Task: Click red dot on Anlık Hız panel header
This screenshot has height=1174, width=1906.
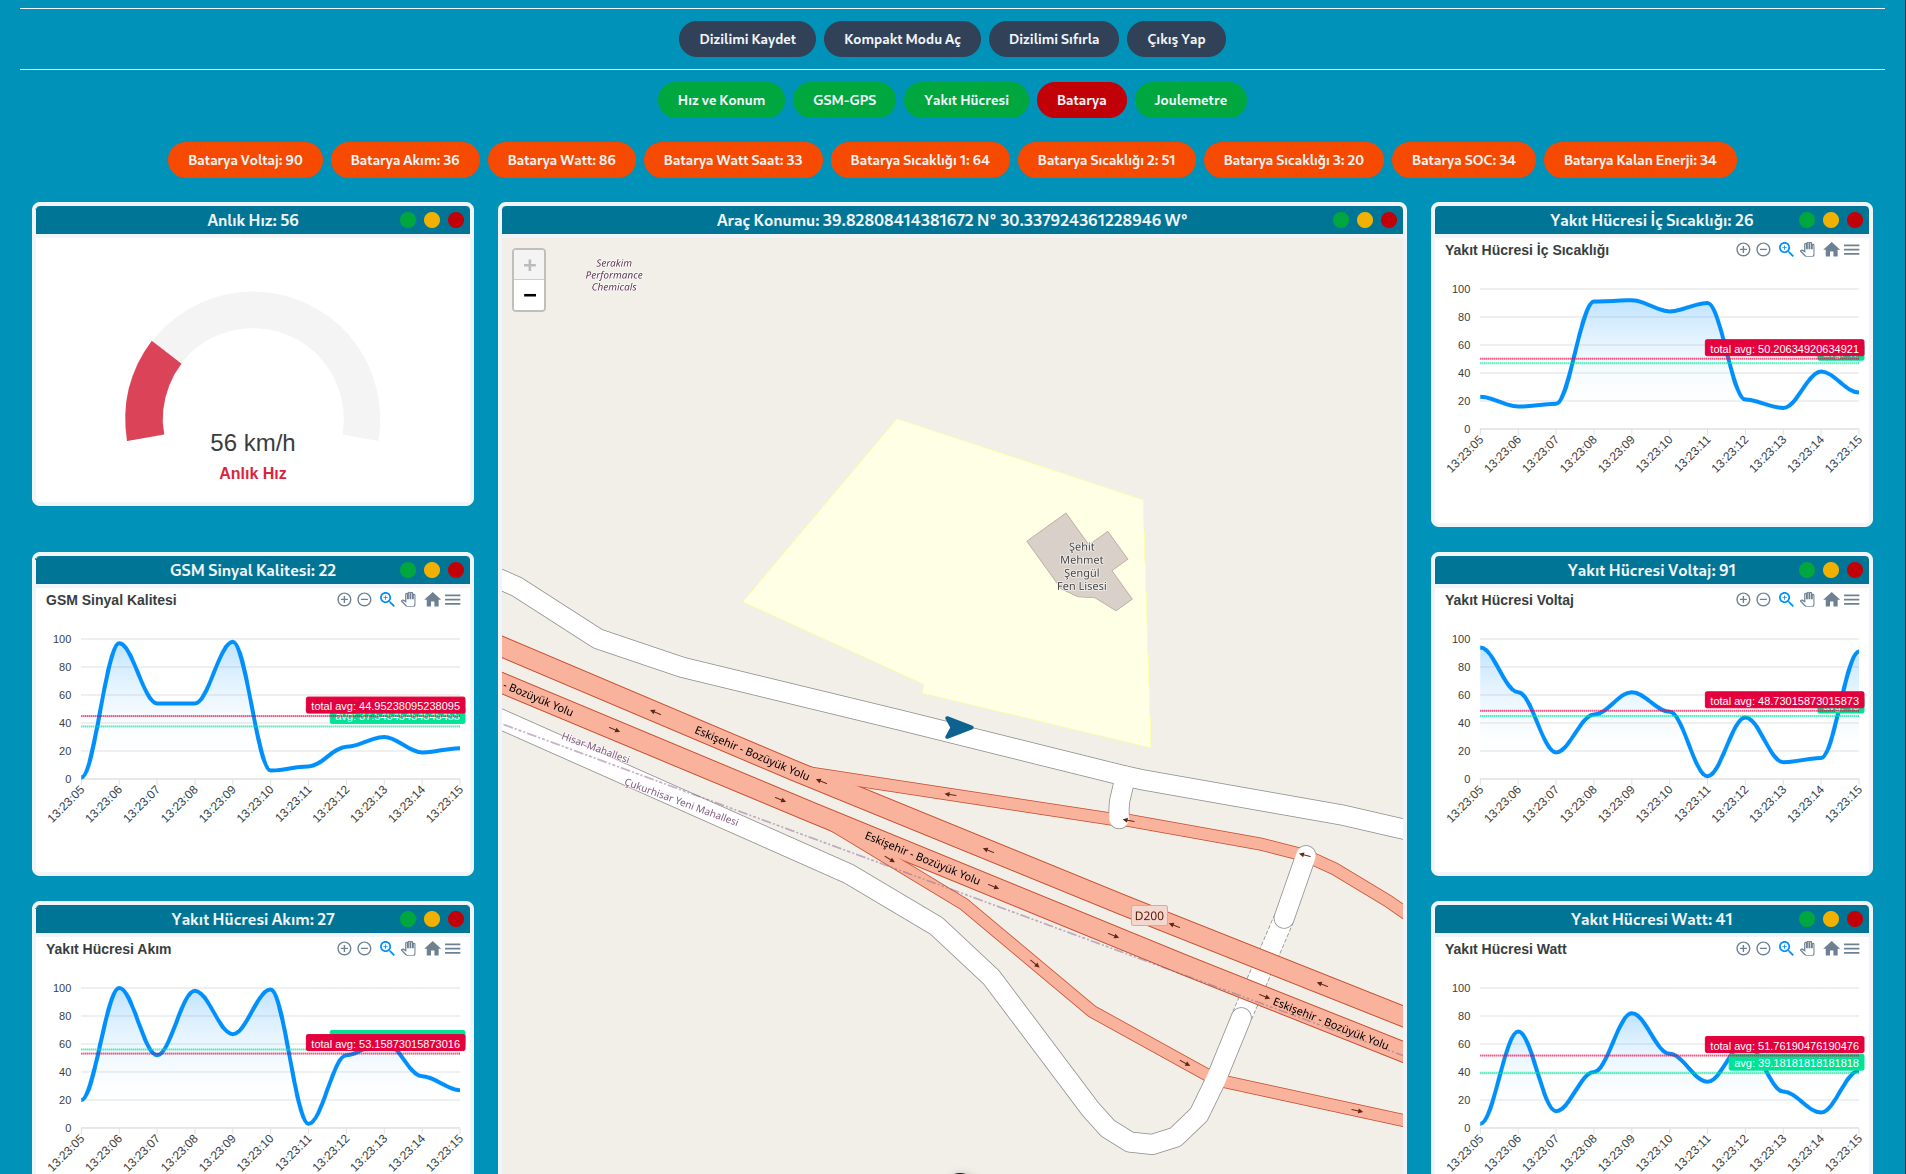Action: tap(456, 220)
